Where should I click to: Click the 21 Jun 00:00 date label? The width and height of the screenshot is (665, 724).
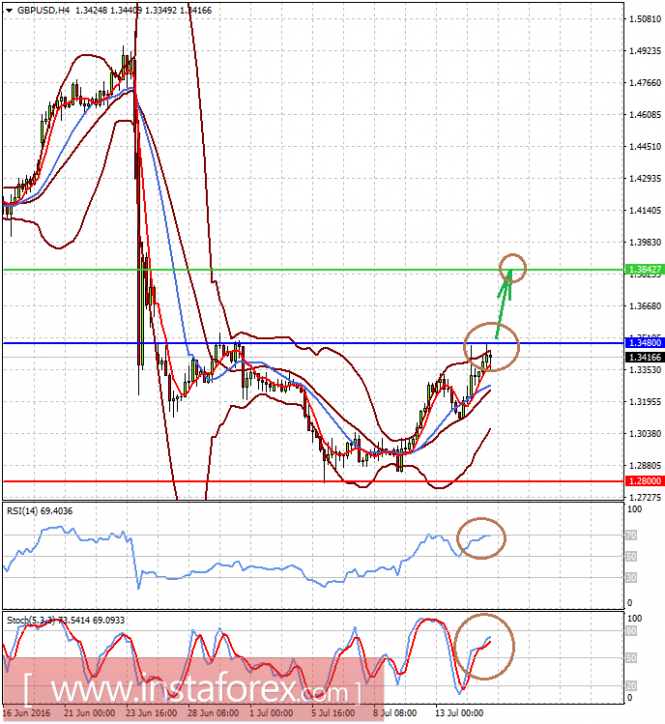point(90,713)
